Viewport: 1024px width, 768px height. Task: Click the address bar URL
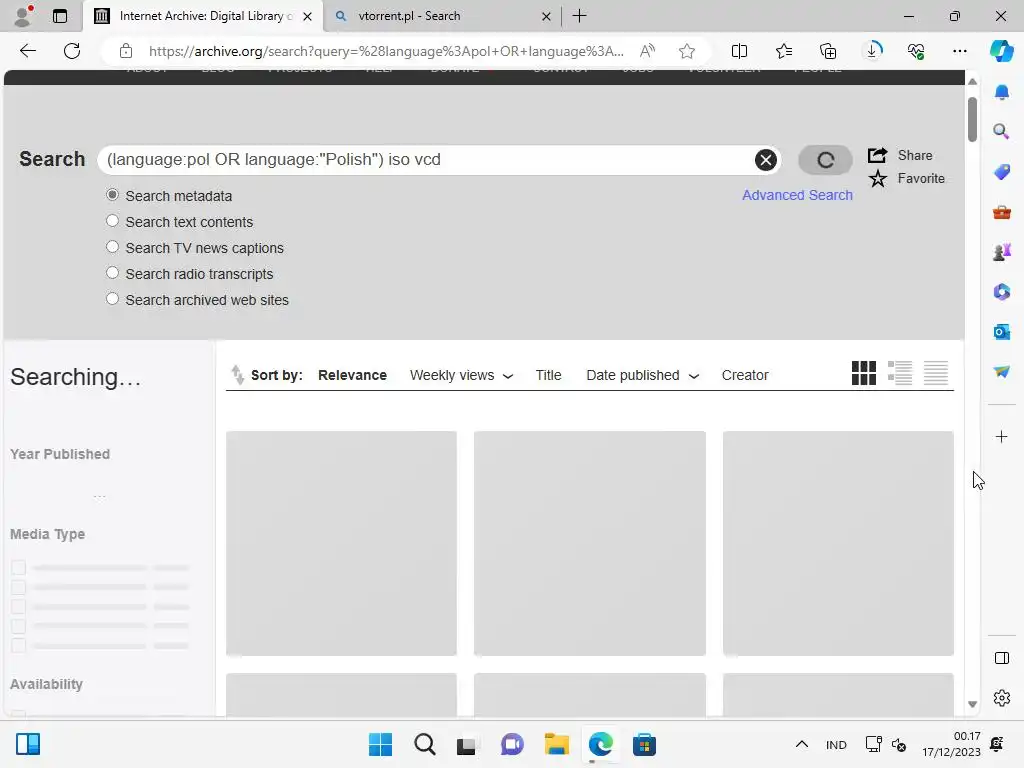click(x=386, y=51)
